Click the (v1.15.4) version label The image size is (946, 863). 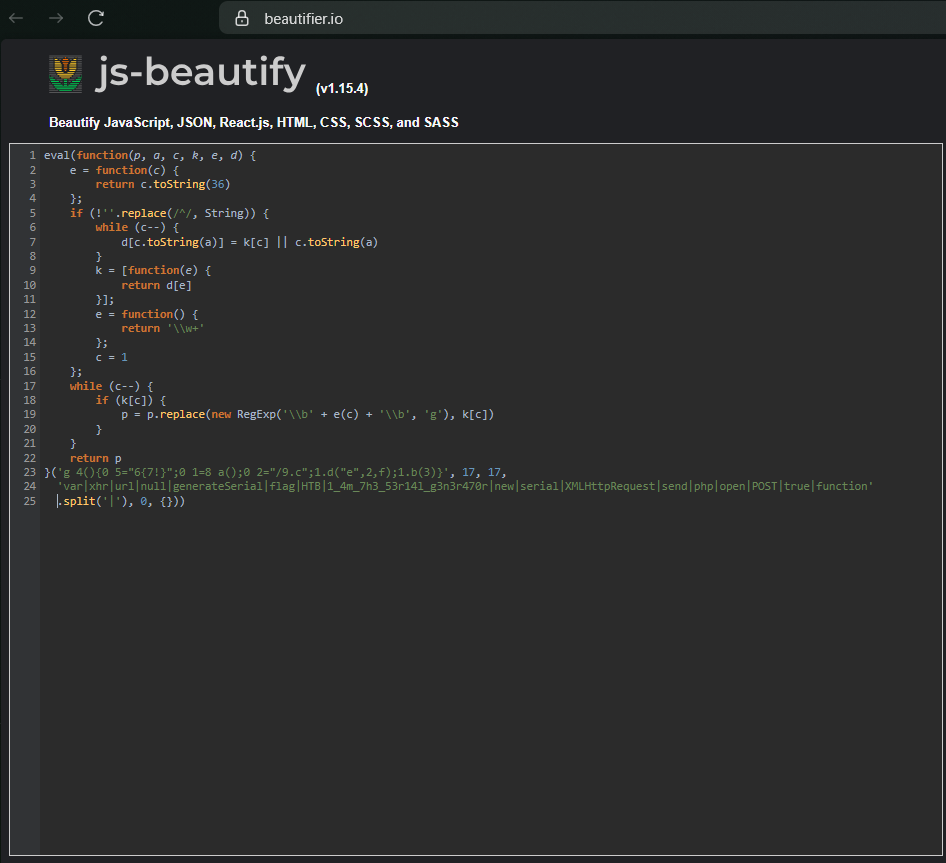click(x=342, y=88)
